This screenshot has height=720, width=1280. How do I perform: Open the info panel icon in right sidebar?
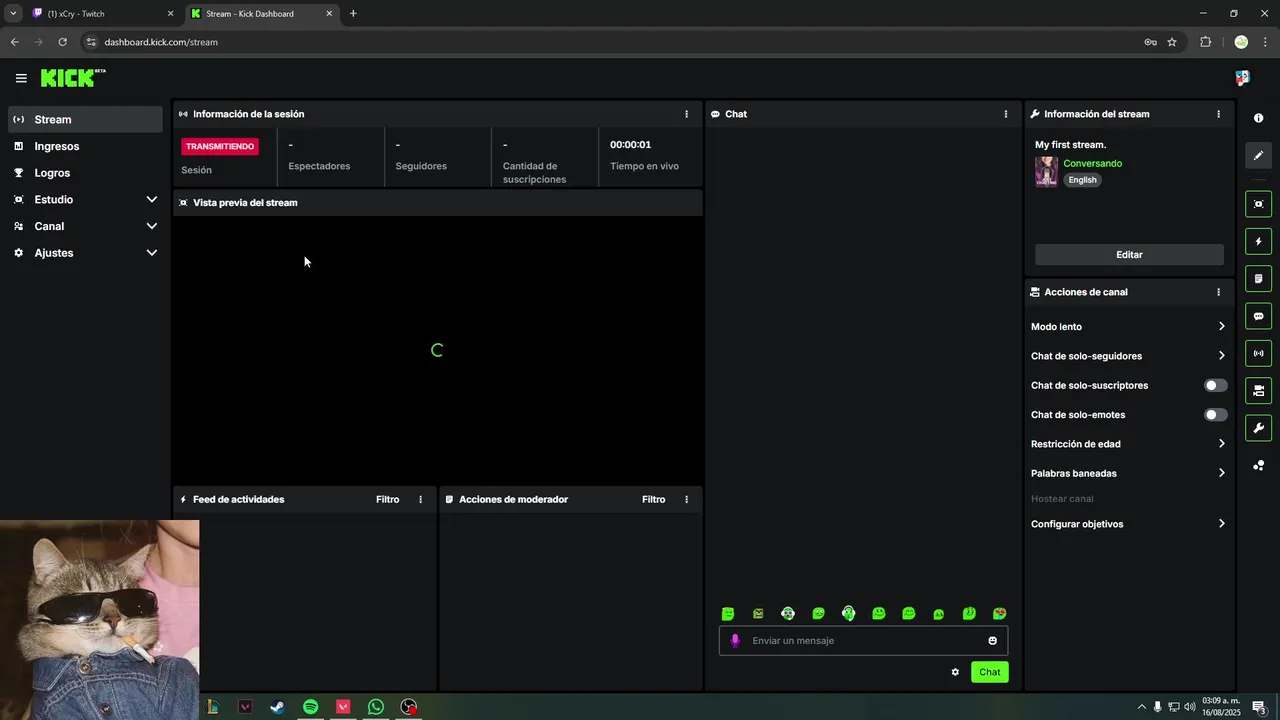pos(1258,118)
